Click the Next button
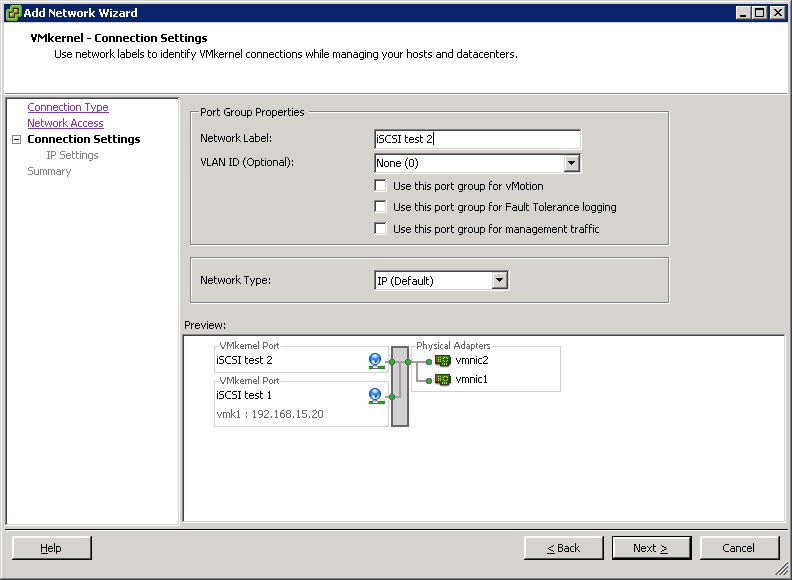 pos(648,548)
